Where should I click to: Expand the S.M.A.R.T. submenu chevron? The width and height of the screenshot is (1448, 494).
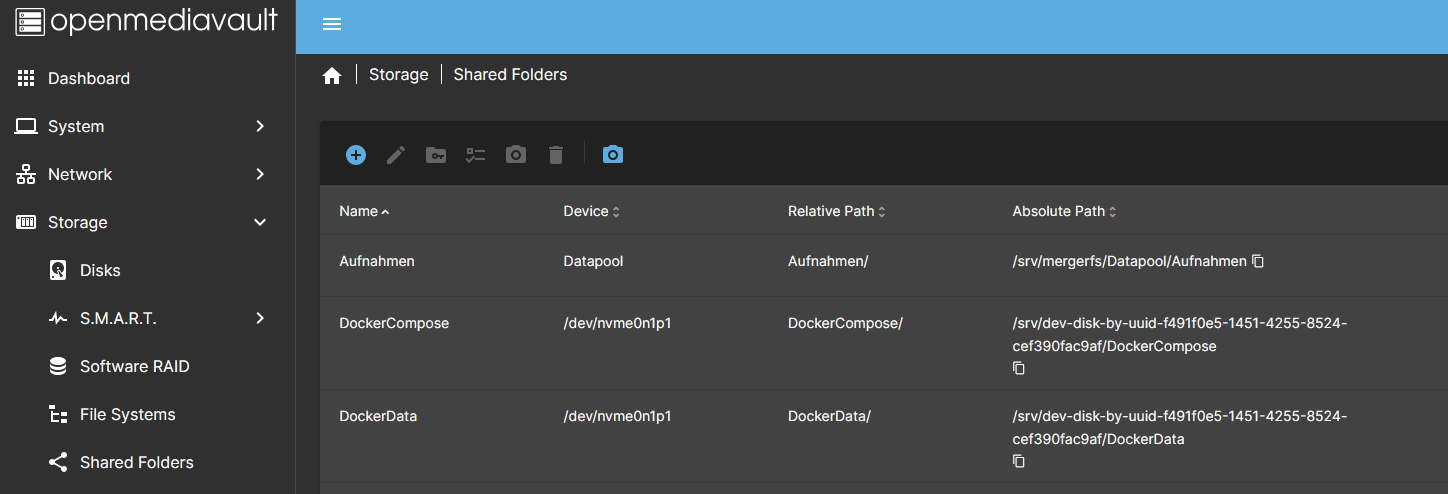[x=260, y=318]
